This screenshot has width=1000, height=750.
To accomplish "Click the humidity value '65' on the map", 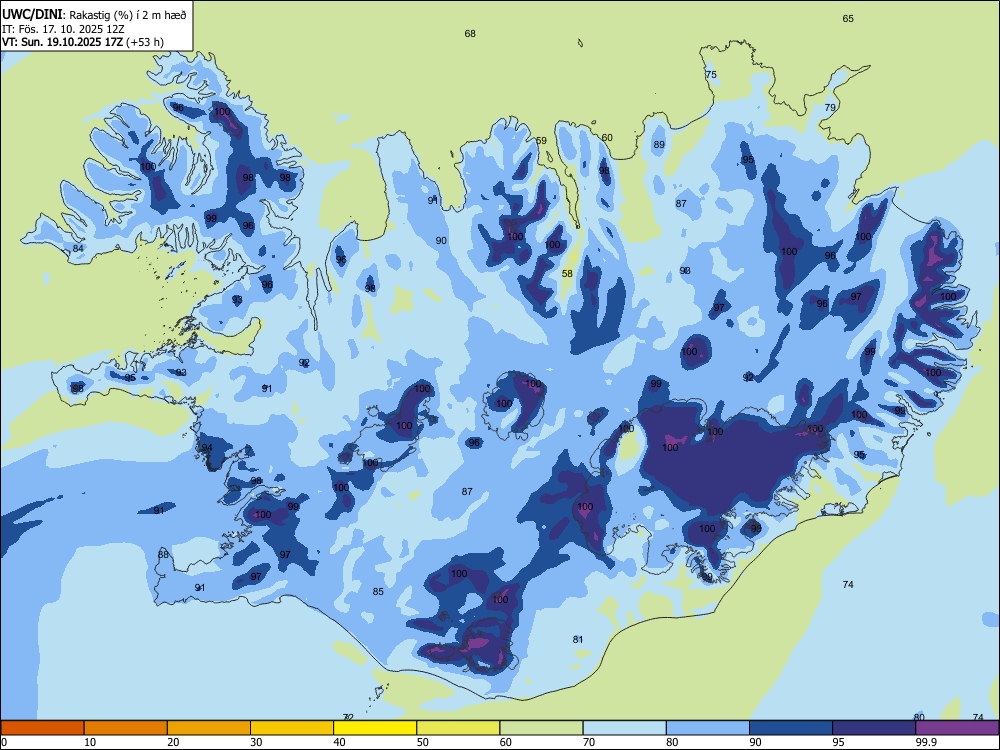I will [848, 18].
